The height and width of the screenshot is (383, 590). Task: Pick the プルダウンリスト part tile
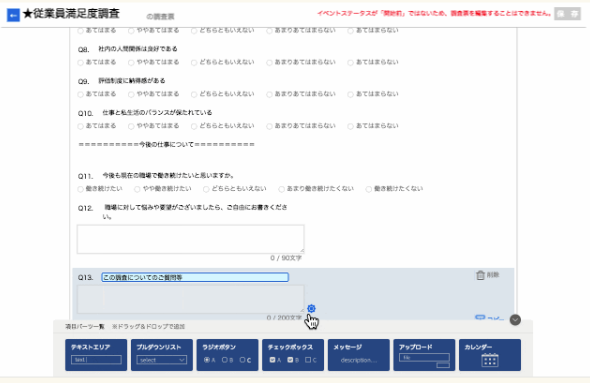(162, 355)
